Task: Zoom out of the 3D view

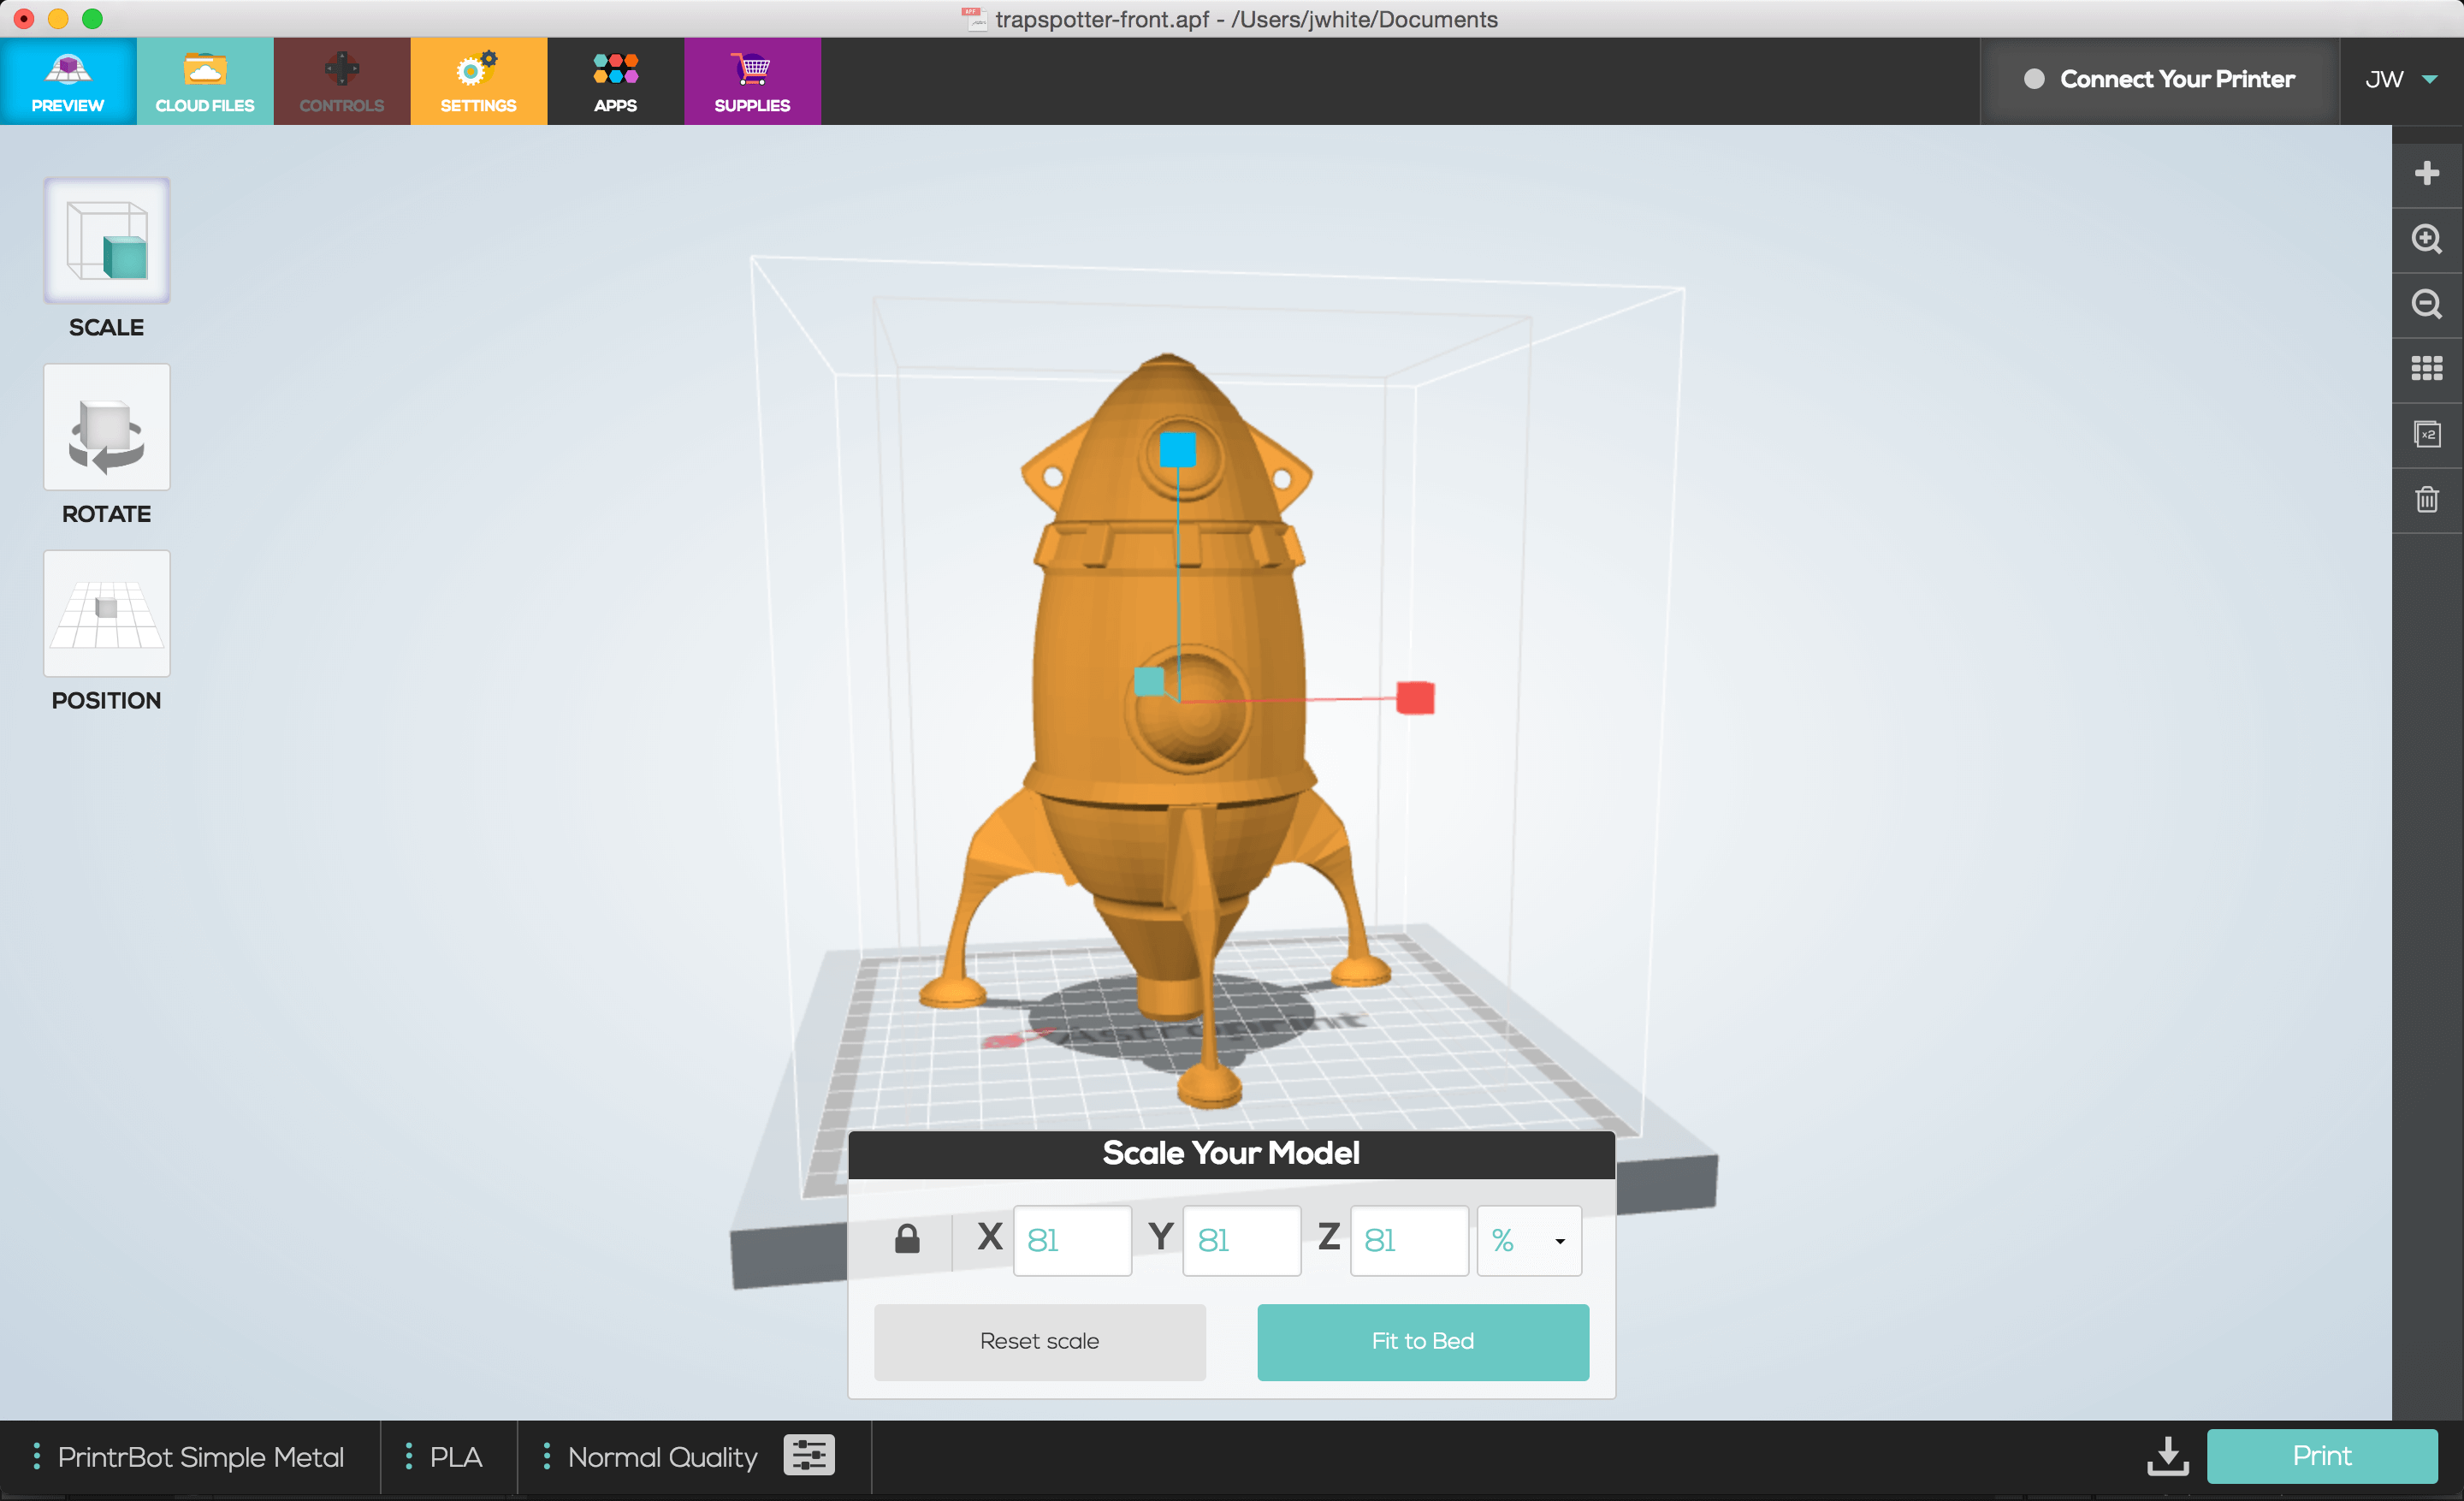Action: 2427,304
